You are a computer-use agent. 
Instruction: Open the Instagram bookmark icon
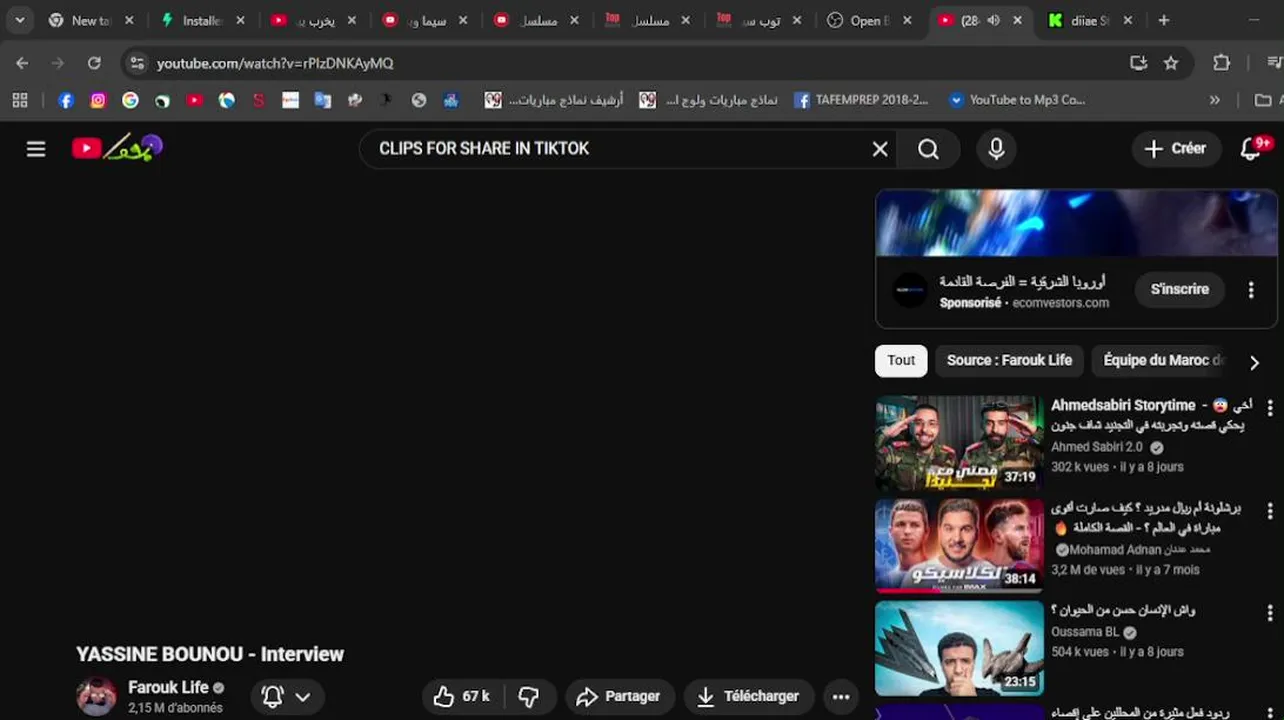click(98, 100)
